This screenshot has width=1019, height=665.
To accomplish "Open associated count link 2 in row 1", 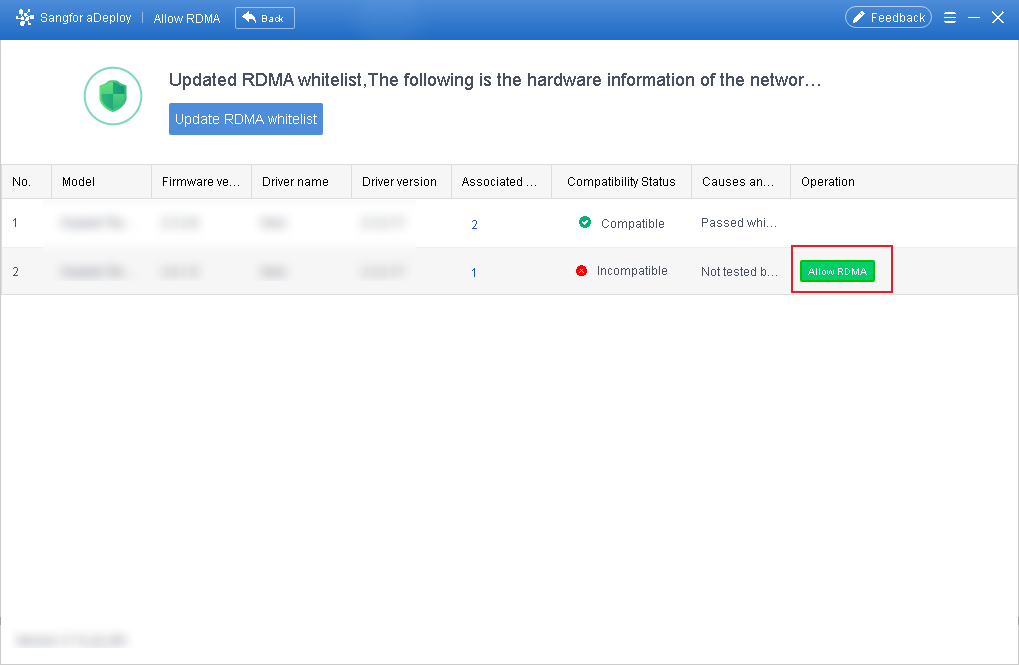I will click(x=474, y=224).
